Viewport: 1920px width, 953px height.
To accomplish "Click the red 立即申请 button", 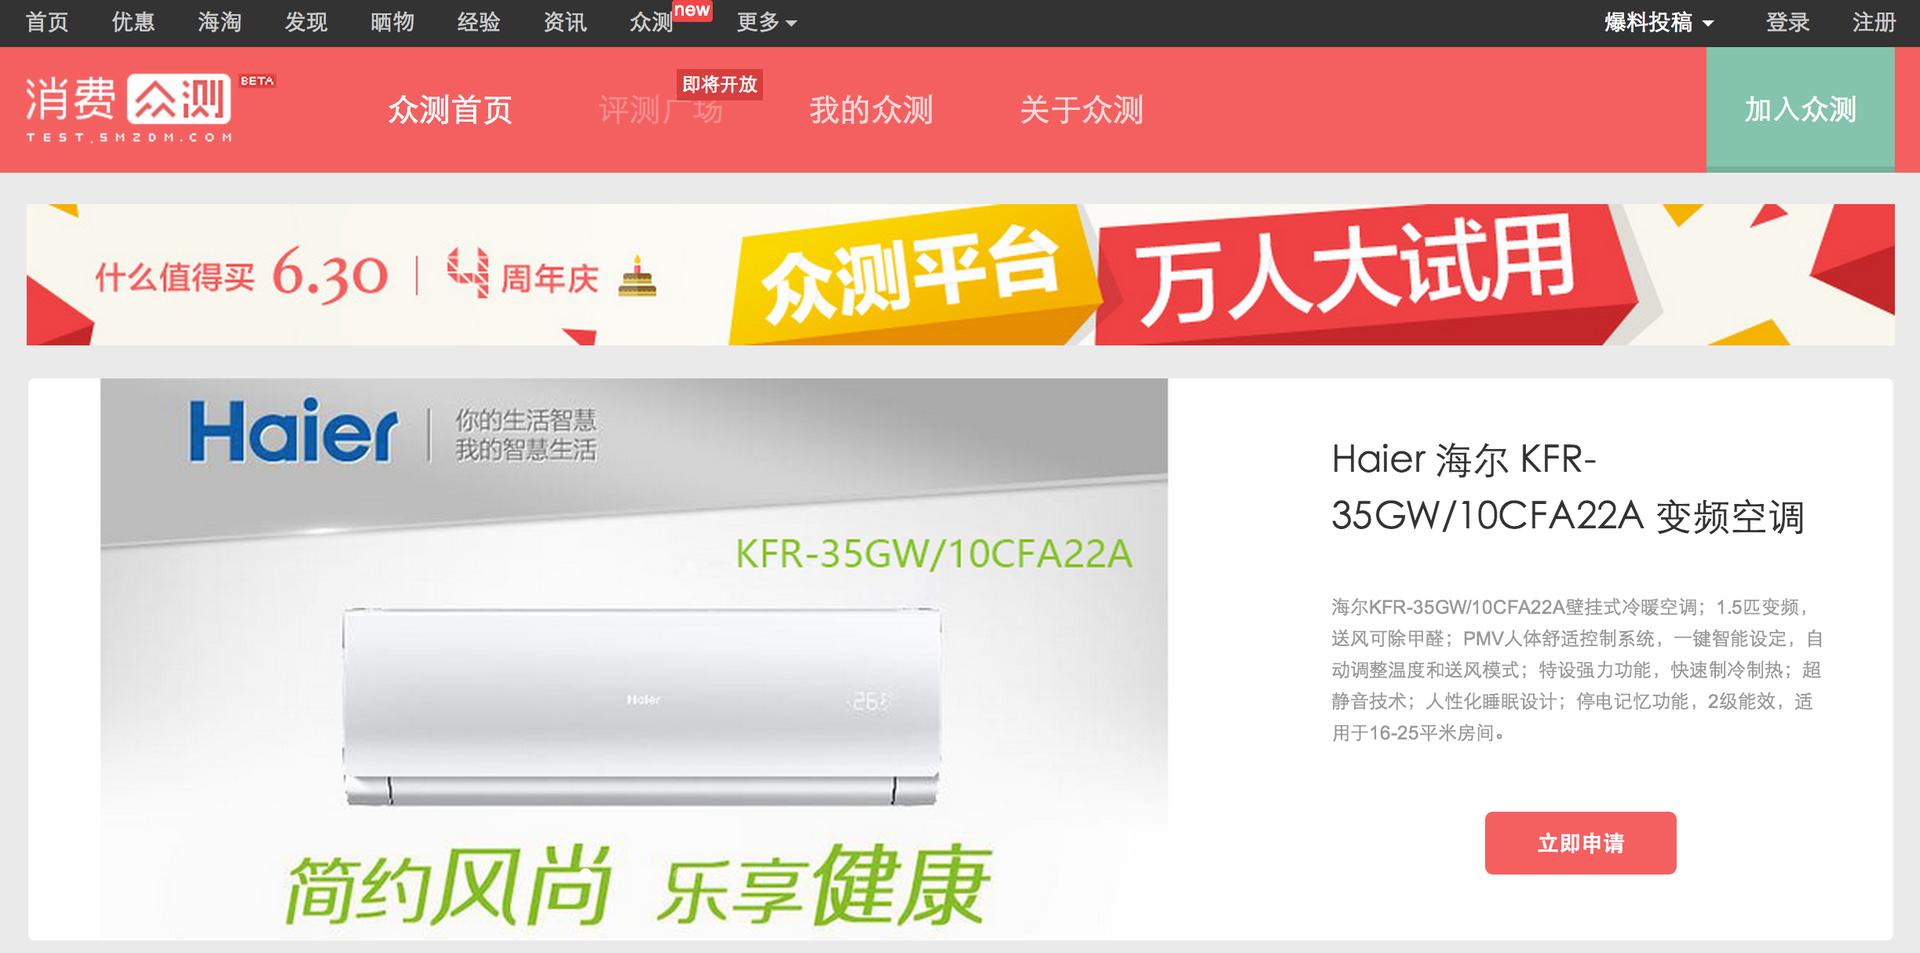I will click(1580, 843).
